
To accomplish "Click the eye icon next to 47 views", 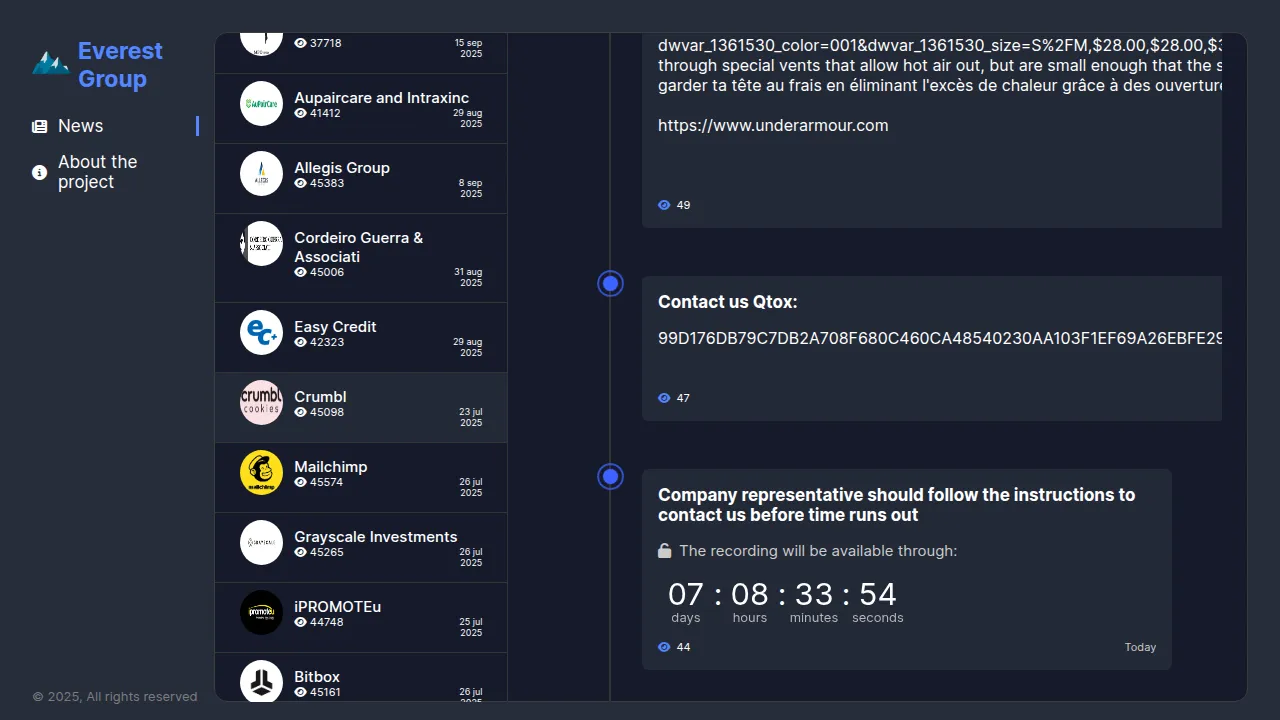I will pyautogui.click(x=664, y=398).
